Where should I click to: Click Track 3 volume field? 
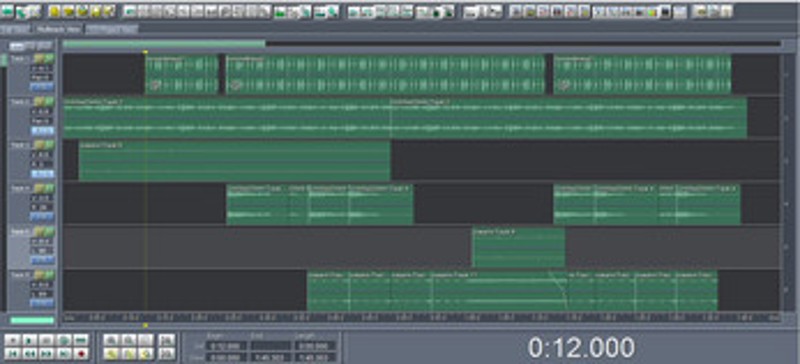(42, 155)
